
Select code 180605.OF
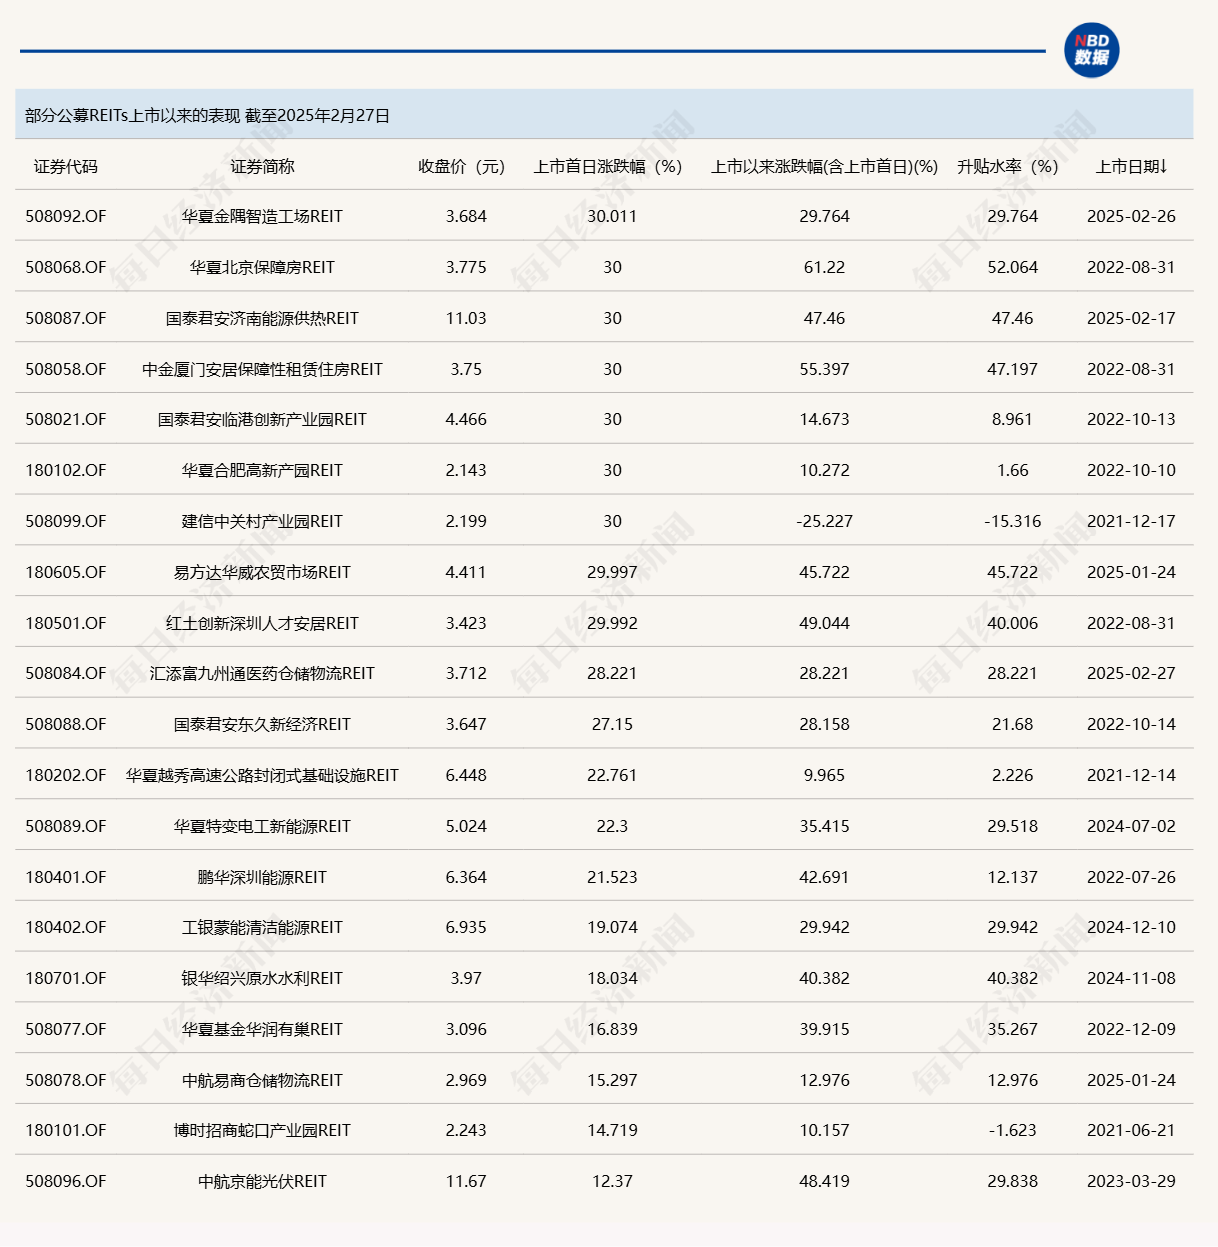click(x=66, y=572)
